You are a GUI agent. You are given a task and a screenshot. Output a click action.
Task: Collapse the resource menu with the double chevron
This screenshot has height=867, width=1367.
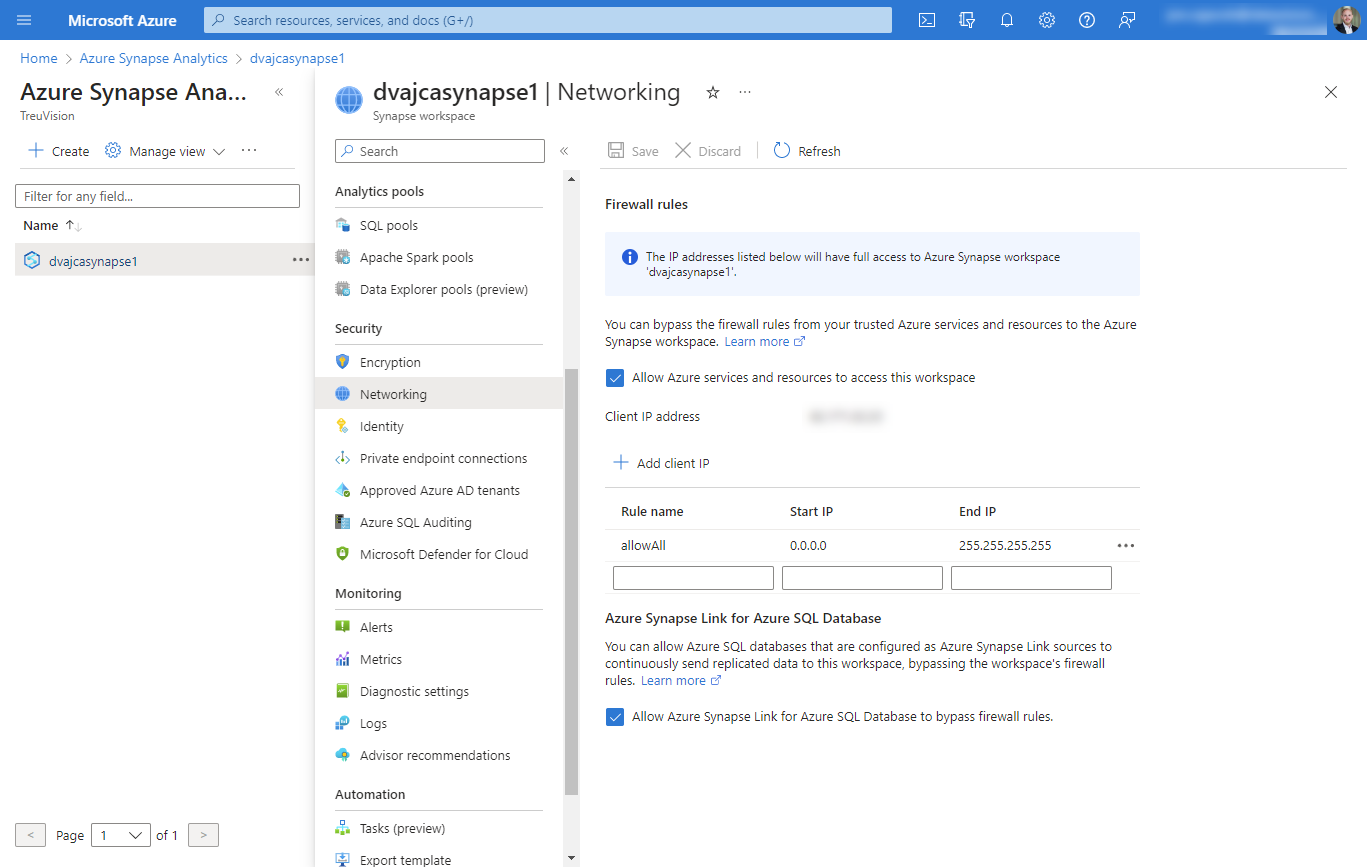(564, 151)
